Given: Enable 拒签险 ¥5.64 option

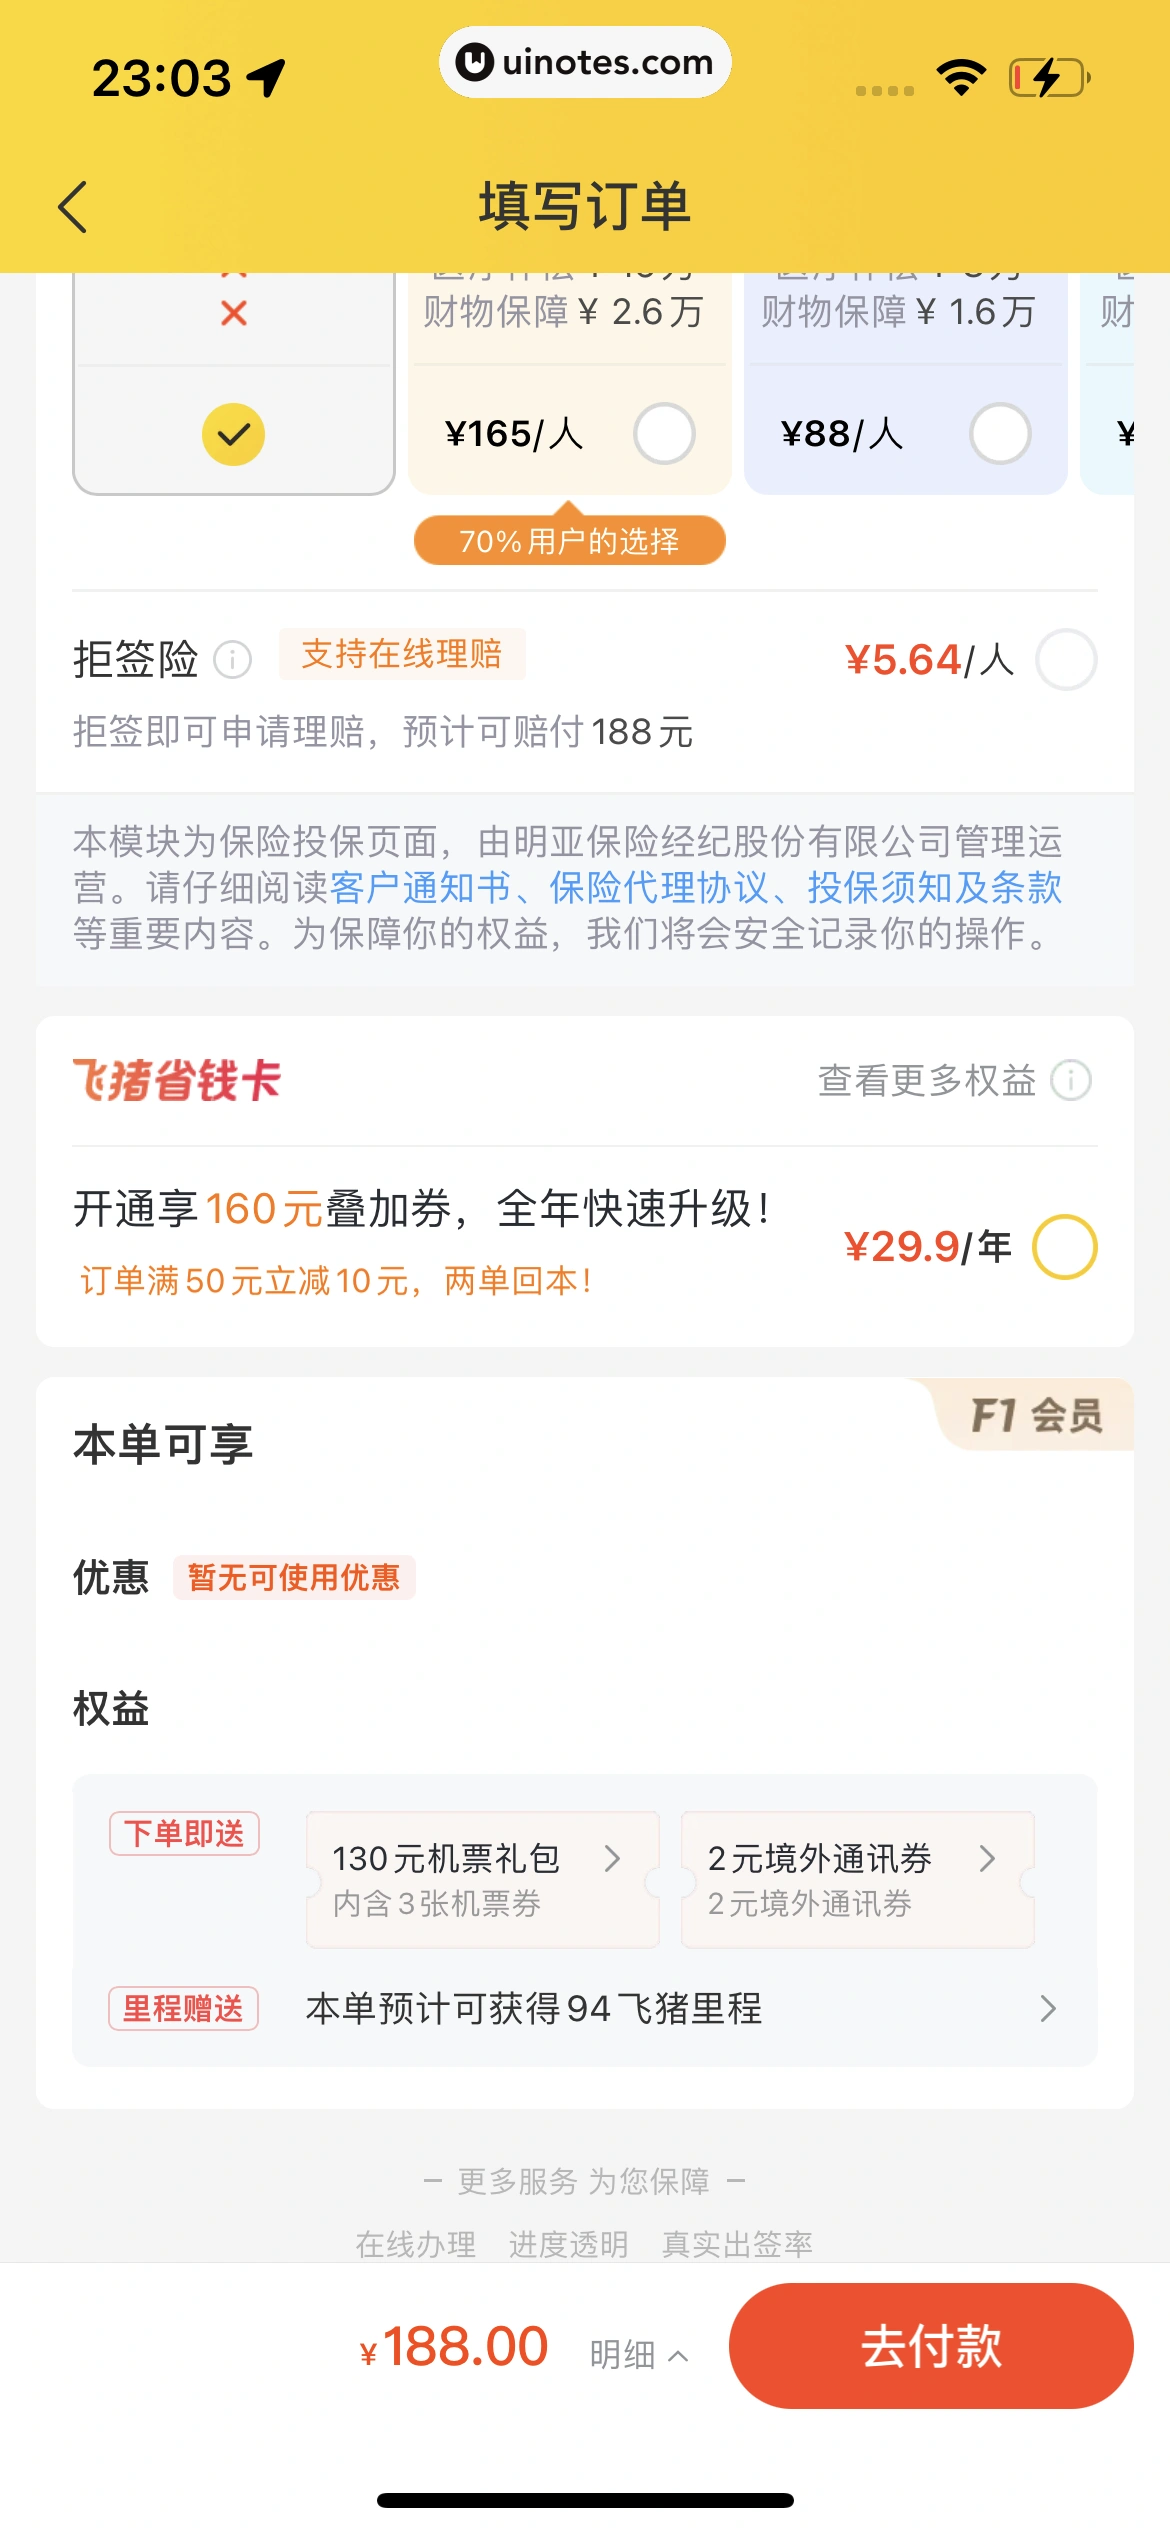Looking at the screenshot, I should [1066, 660].
